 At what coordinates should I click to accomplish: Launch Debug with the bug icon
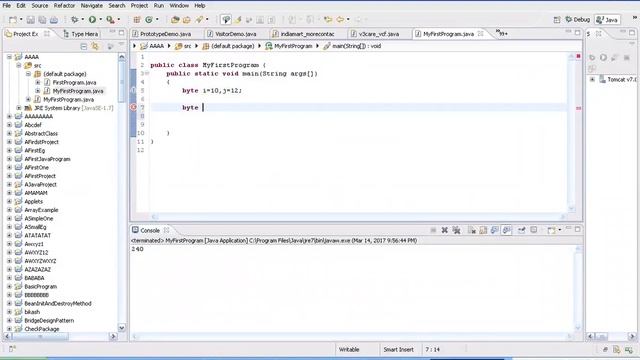pyautogui.click(x=74, y=20)
